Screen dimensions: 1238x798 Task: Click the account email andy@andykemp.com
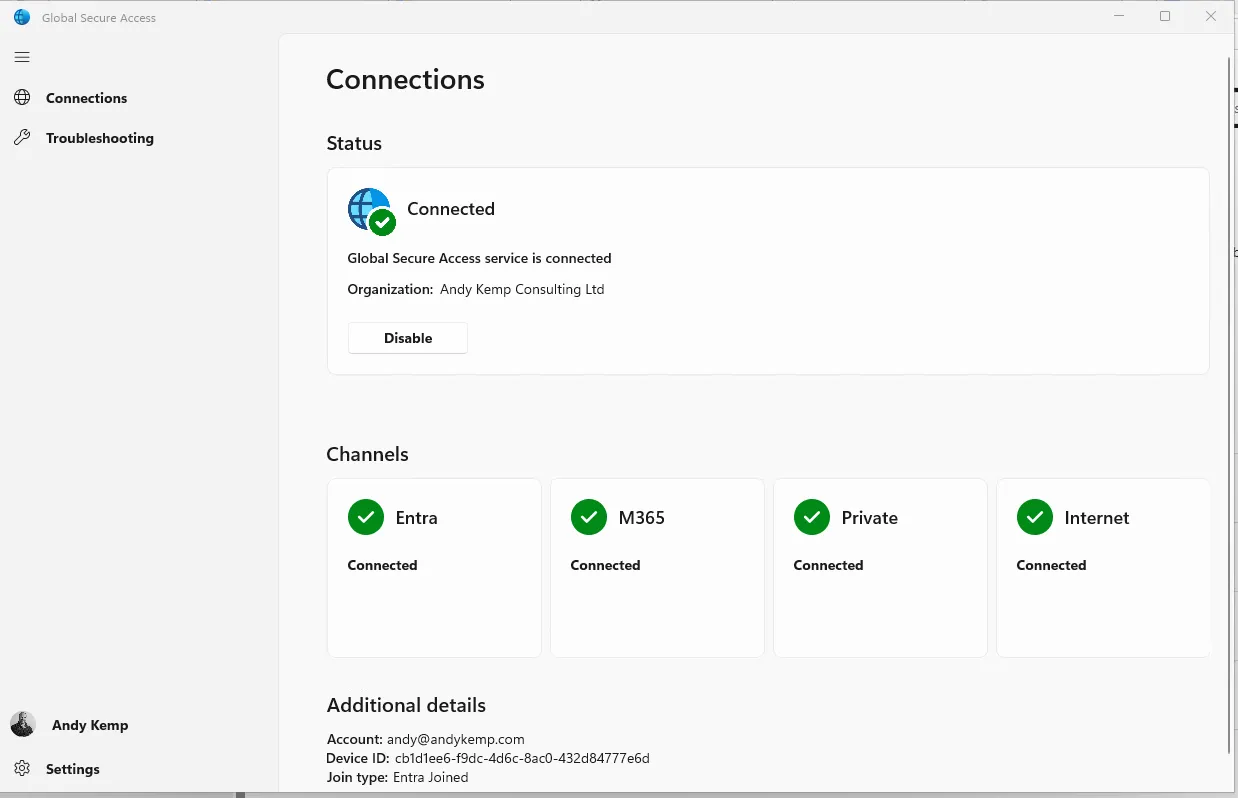(456, 740)
